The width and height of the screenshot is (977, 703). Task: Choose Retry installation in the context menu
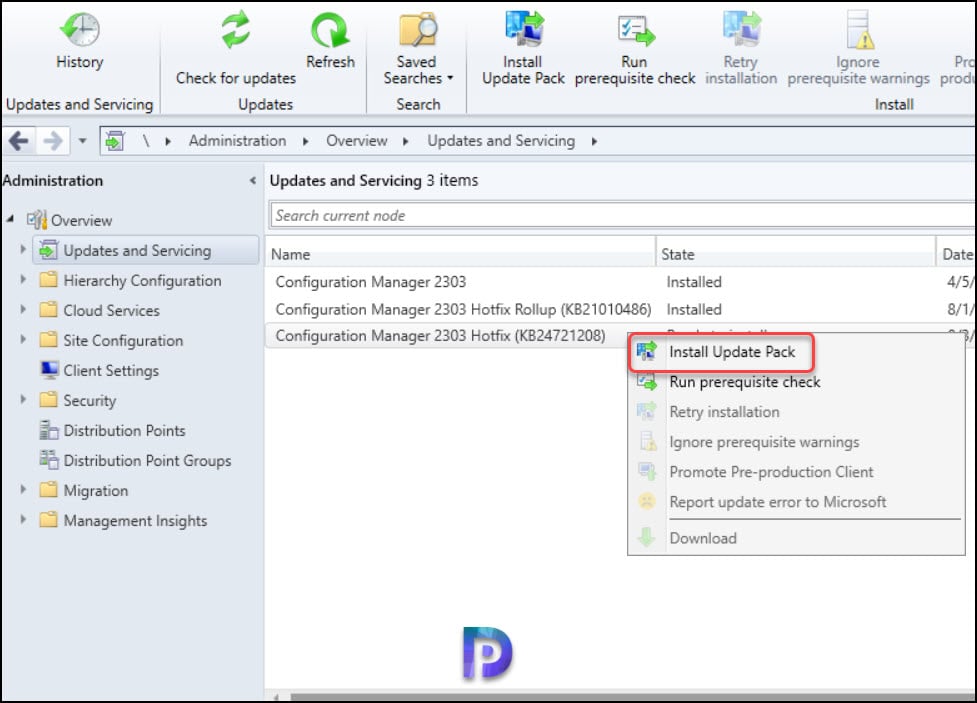[796, 412]
